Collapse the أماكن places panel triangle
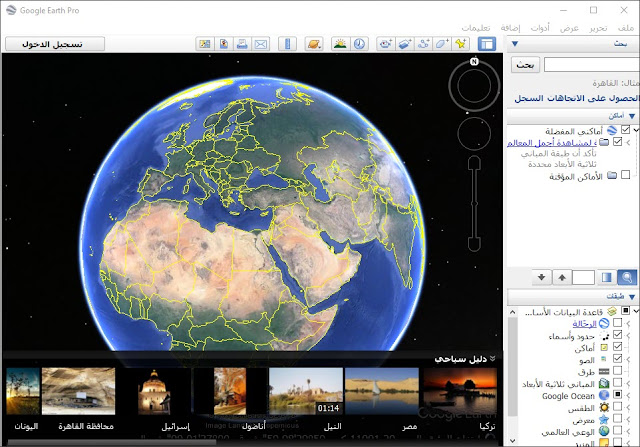 point(632,116)
